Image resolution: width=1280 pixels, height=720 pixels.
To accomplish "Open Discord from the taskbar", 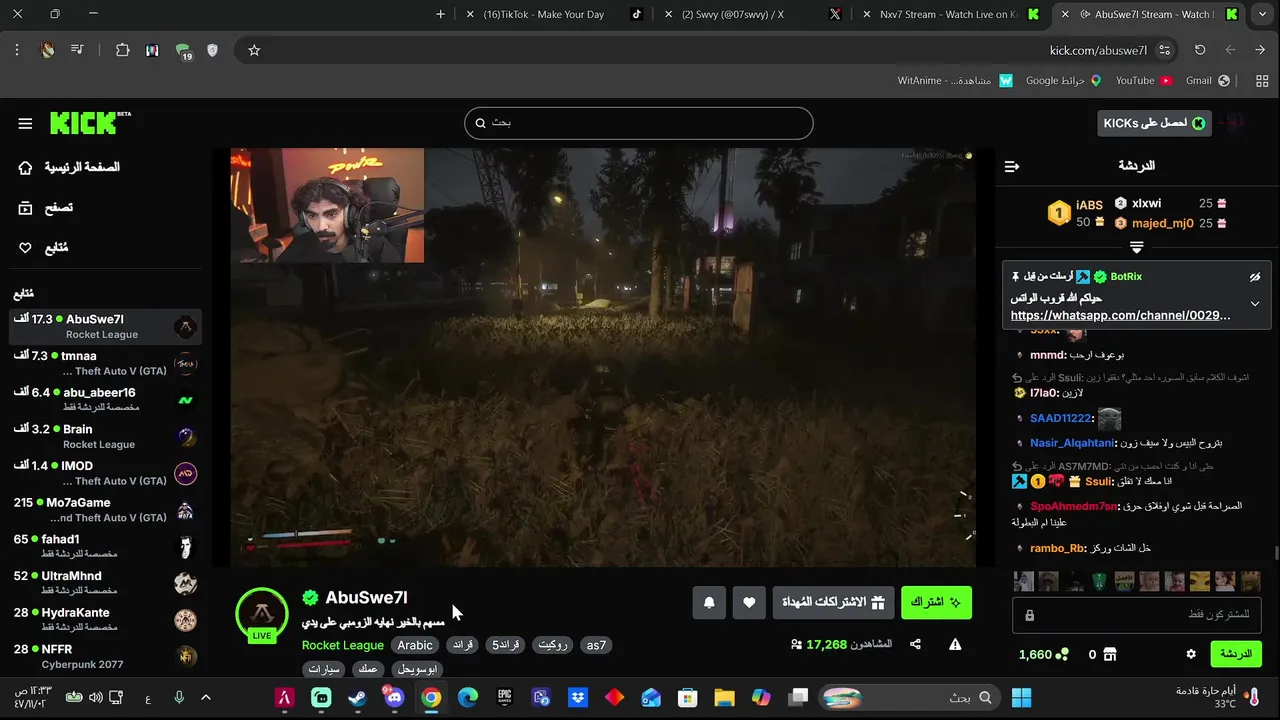I will [394, 697].
